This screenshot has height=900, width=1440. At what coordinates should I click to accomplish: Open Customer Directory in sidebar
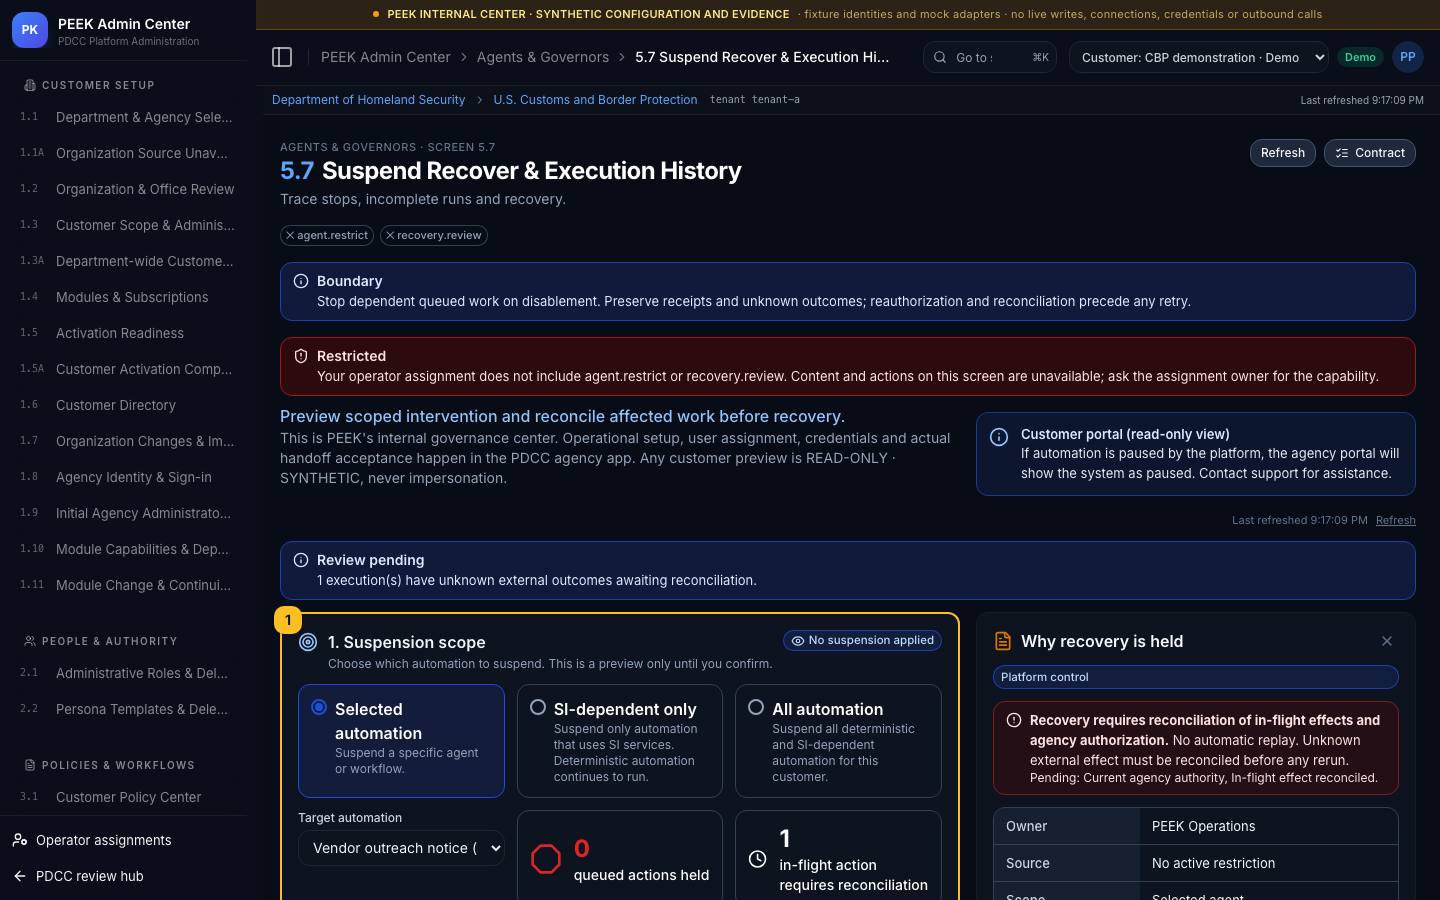click(x=128, y=405)
